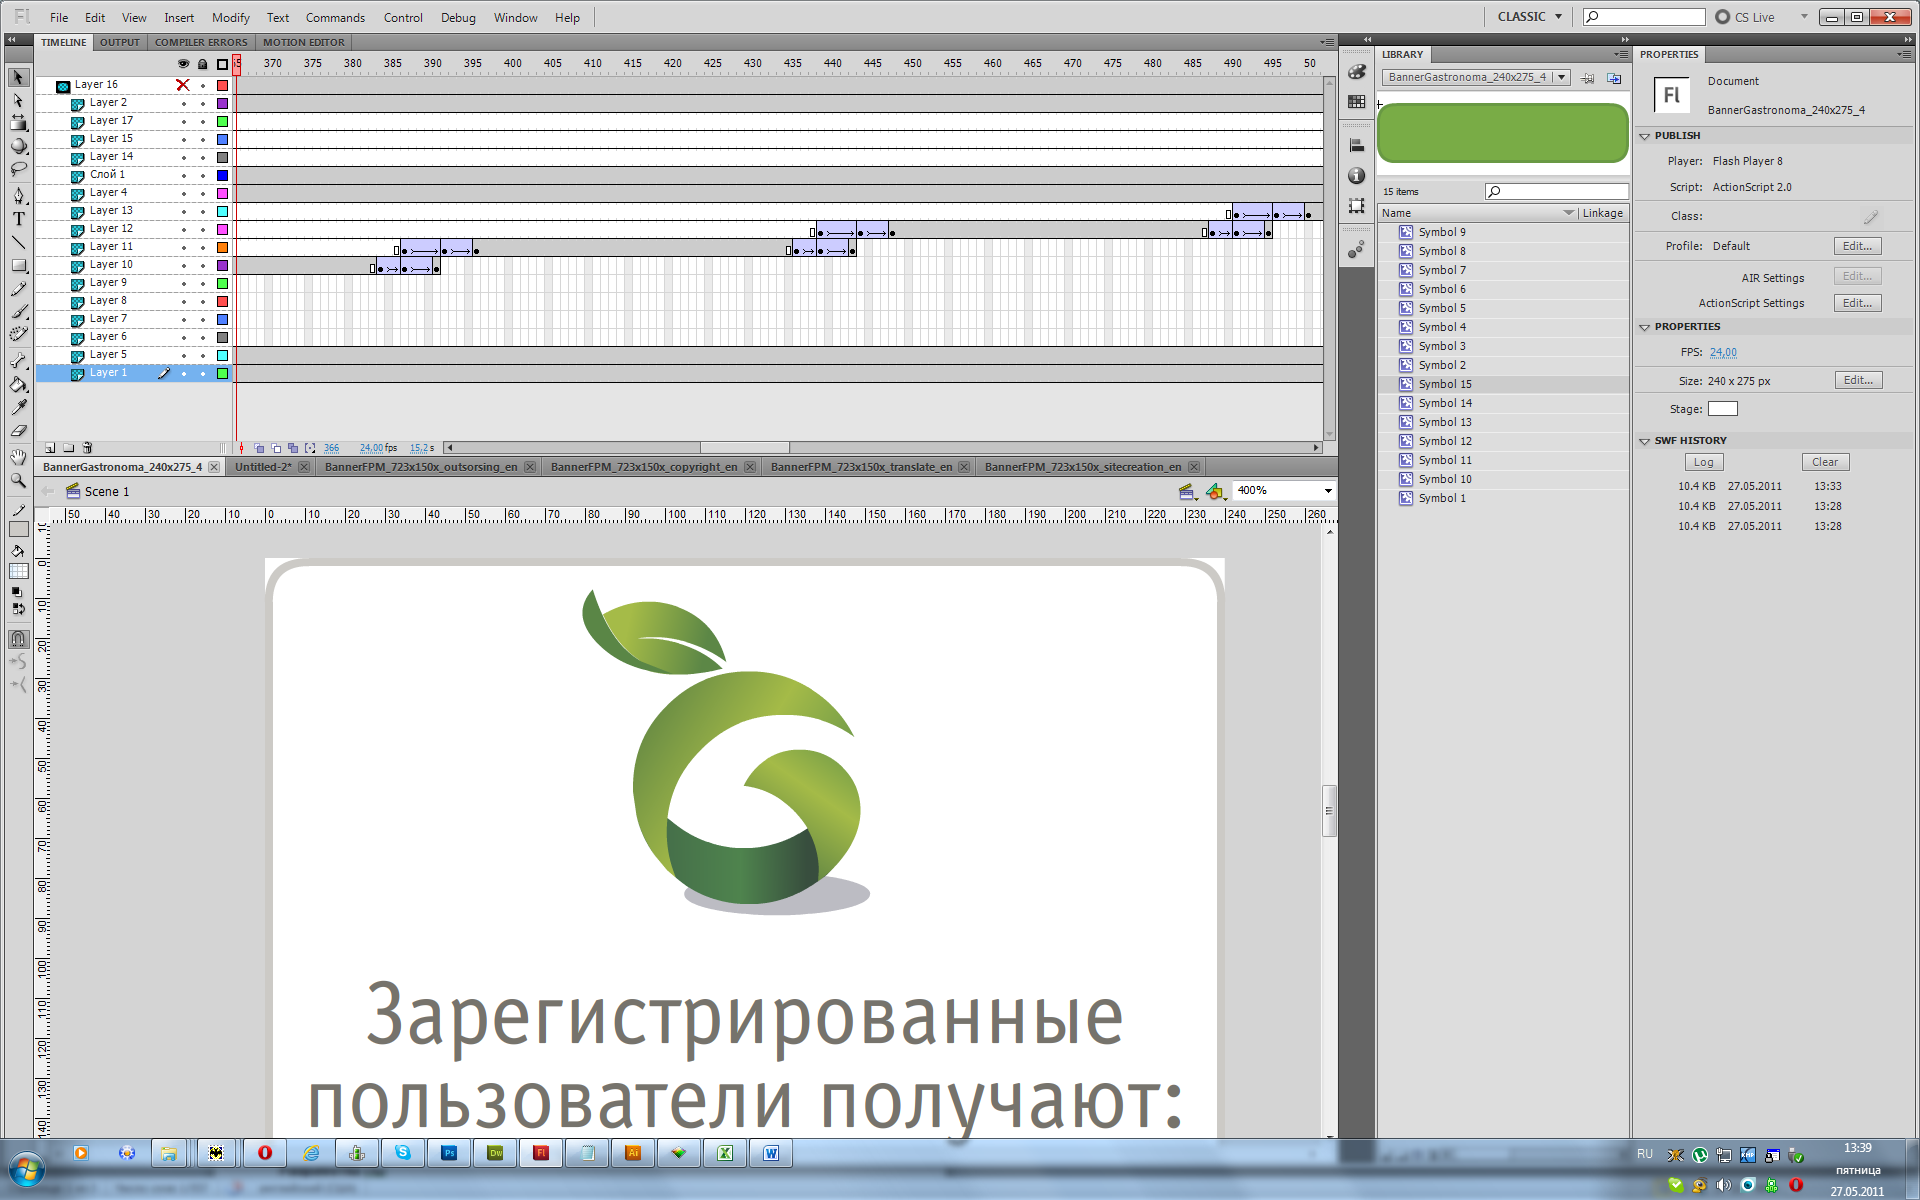
Task: Delete layer using trash icon
Action: click(87, 448)
